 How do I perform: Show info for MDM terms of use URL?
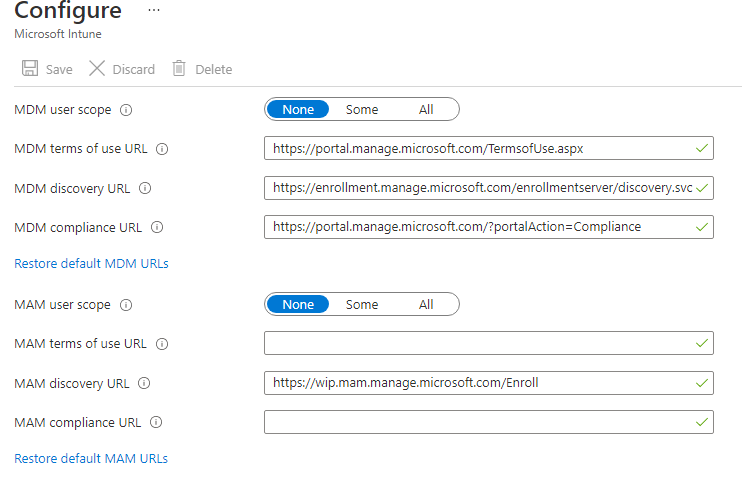(x=162, y=149)
